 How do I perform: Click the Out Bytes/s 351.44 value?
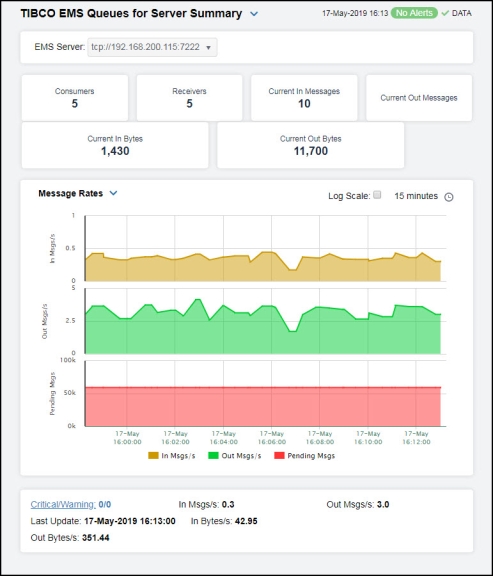(96, 537)
